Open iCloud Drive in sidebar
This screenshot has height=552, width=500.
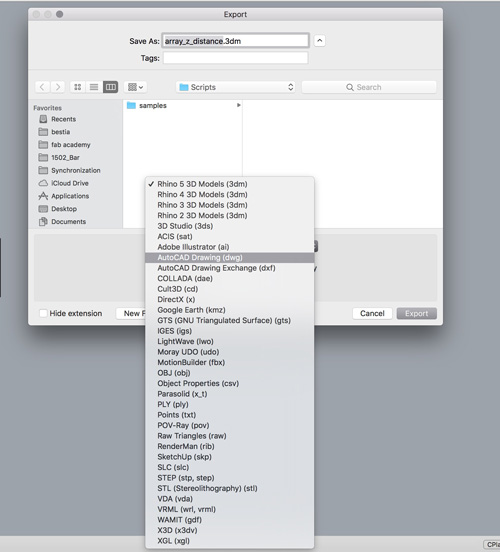[x=63, y=183]
